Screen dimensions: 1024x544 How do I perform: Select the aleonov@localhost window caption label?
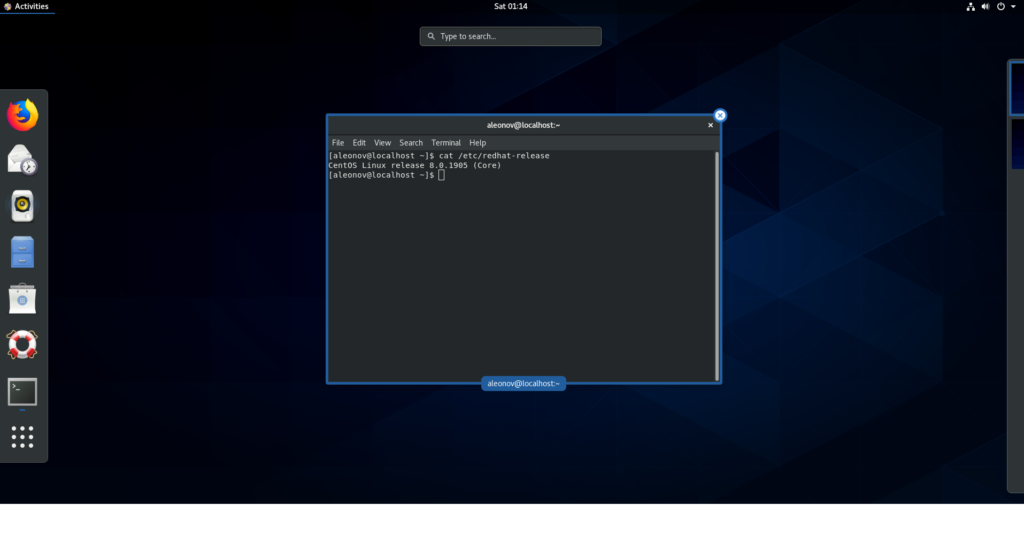[523, 383]
